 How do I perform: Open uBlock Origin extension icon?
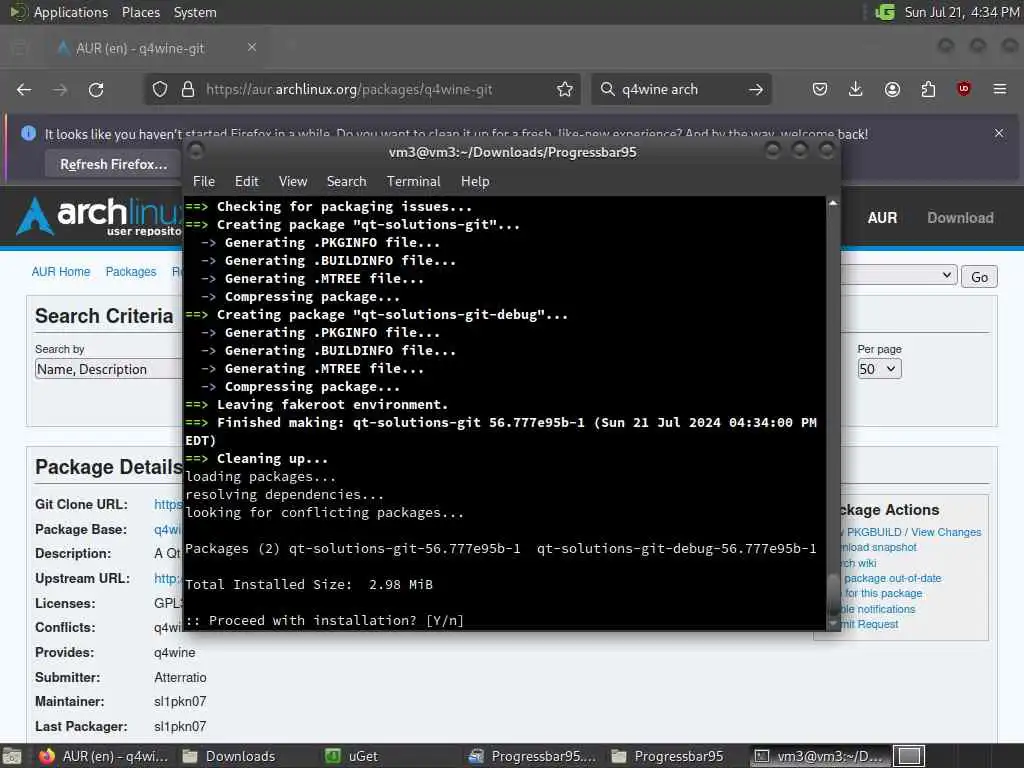(x=964, y=89)
